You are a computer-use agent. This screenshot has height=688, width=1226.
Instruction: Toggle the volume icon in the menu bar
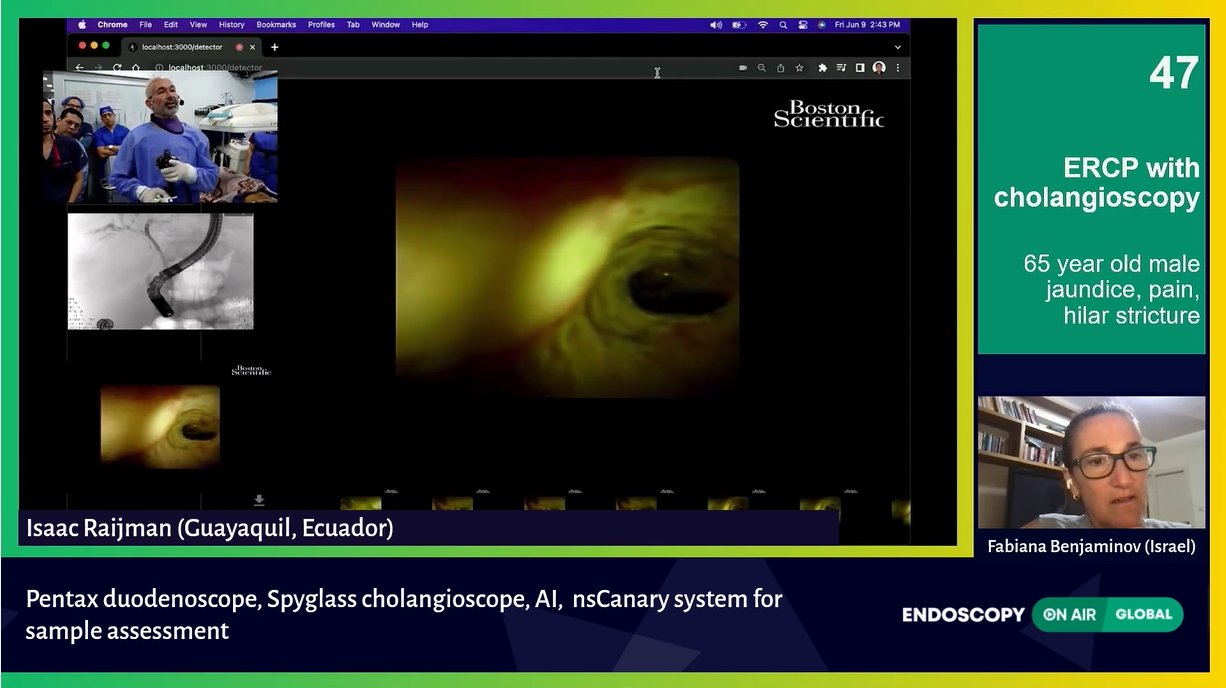pos(716,24)
